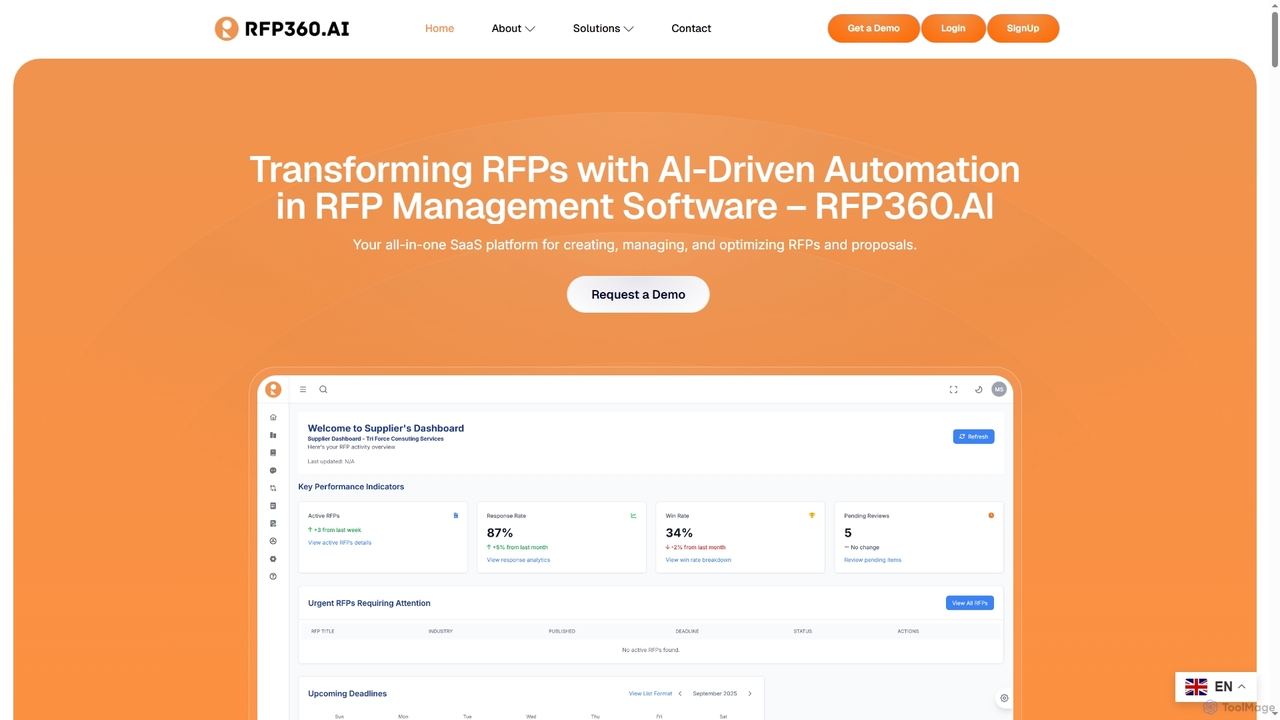Go to previous month in calendar
Screen dimensions: 1280x720
680,694
